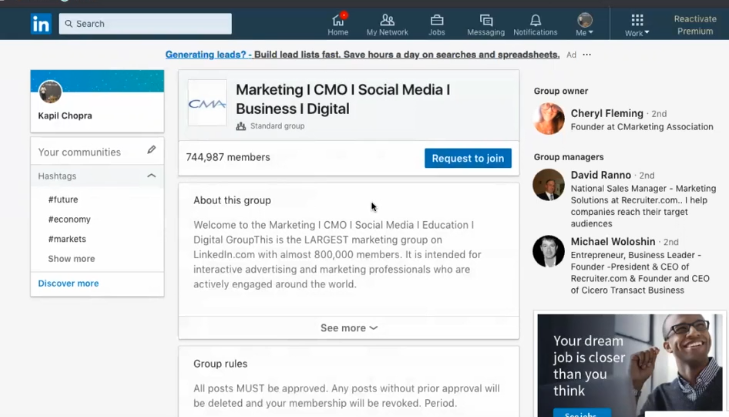Click the CMA group logo

pos(207,102)
